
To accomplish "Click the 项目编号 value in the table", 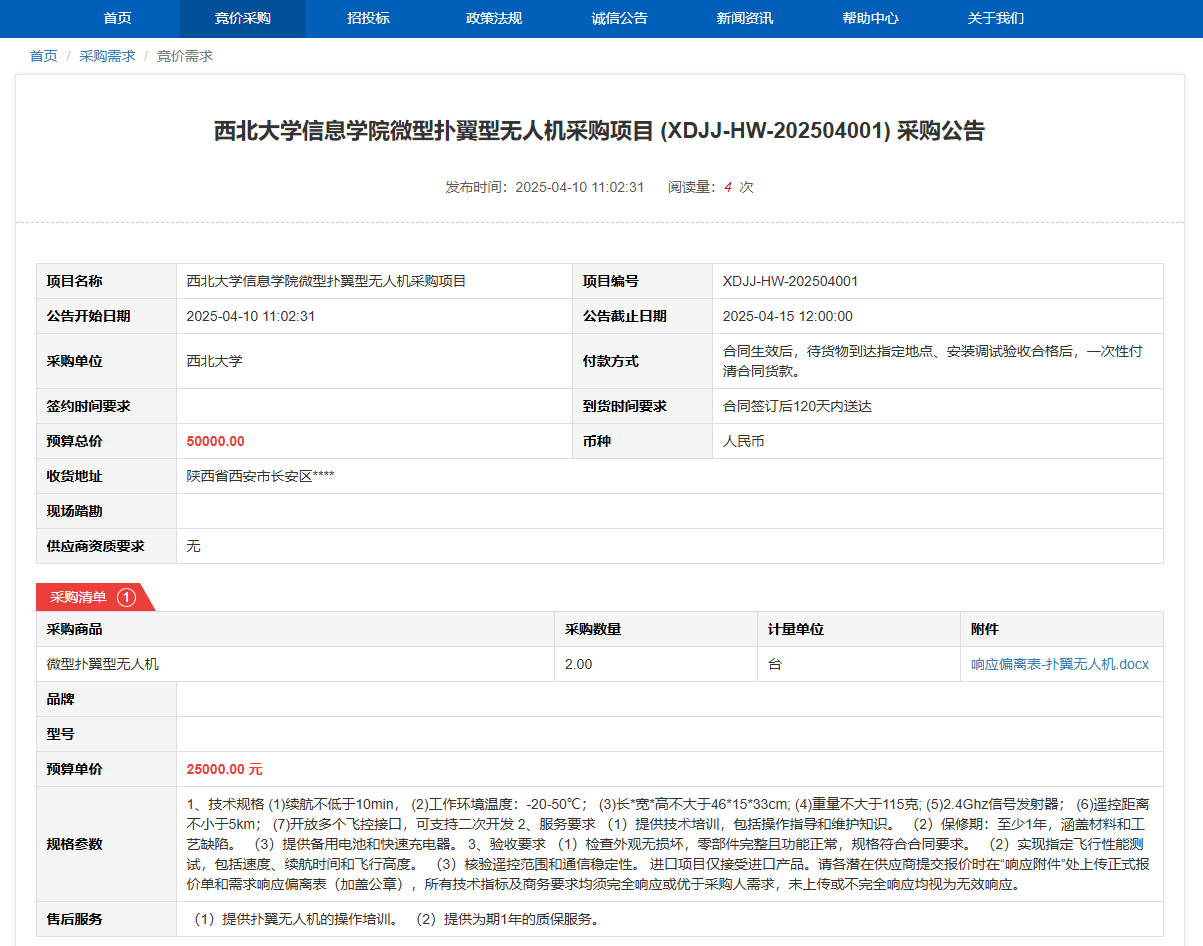I will (x=790, y=281).
